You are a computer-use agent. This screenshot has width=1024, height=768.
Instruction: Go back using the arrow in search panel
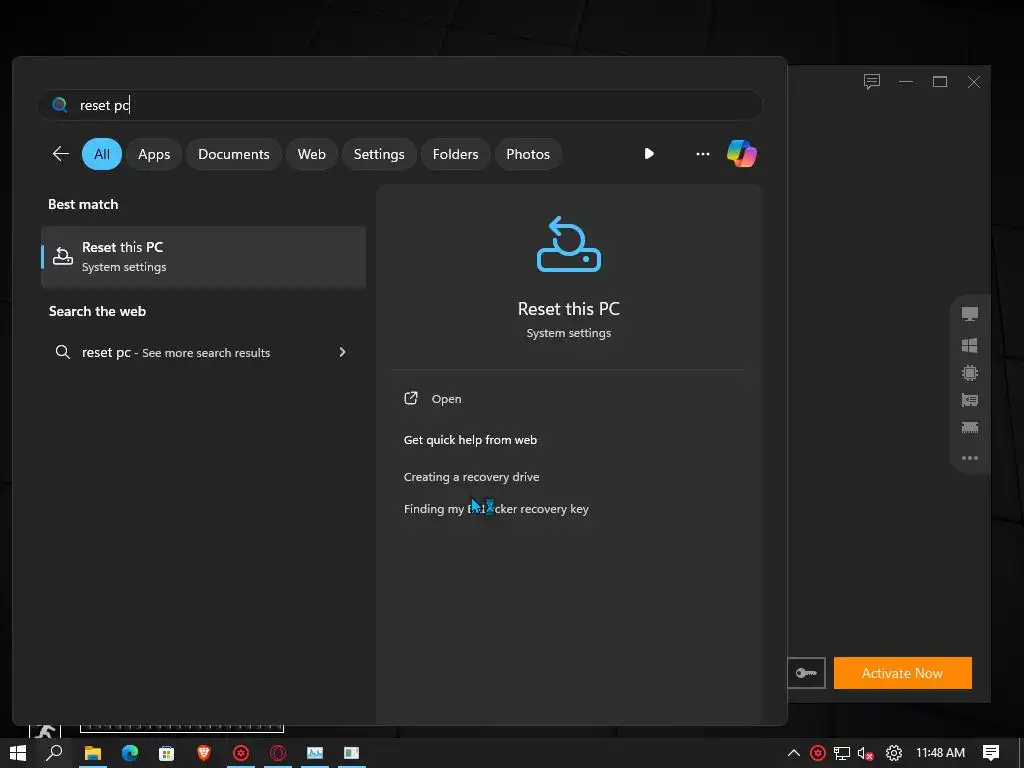pyautogui.click(x=61, y=154)
